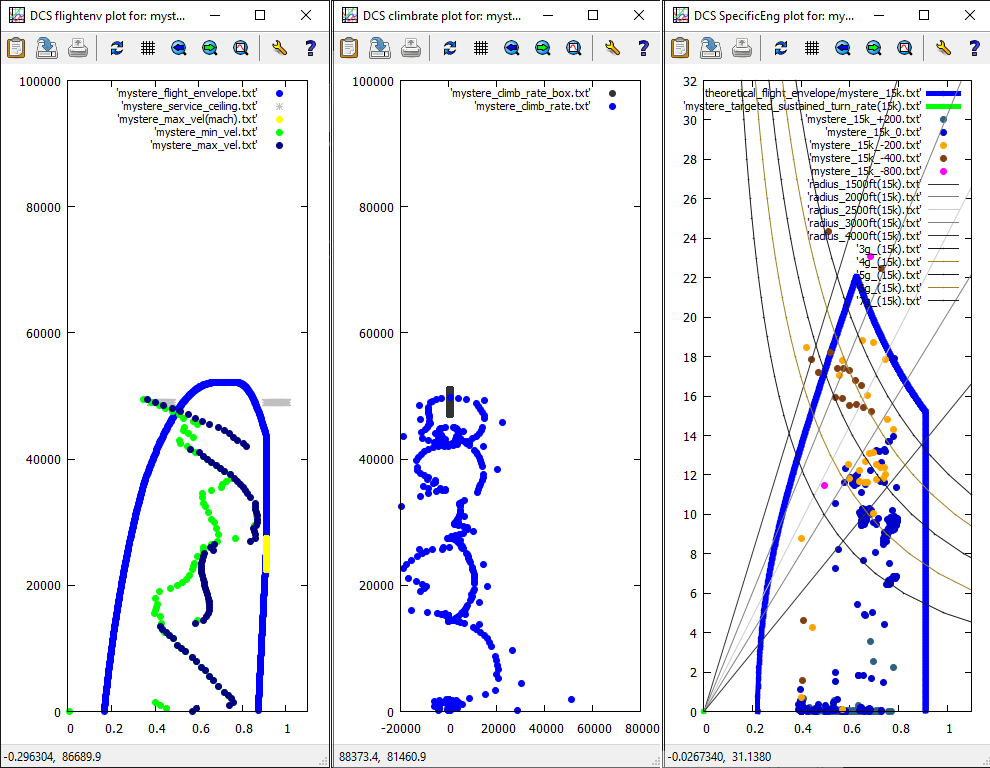Screen dimensions: 990x768
Task: Toggle grid lines in climbrate window
Action: 480,47
